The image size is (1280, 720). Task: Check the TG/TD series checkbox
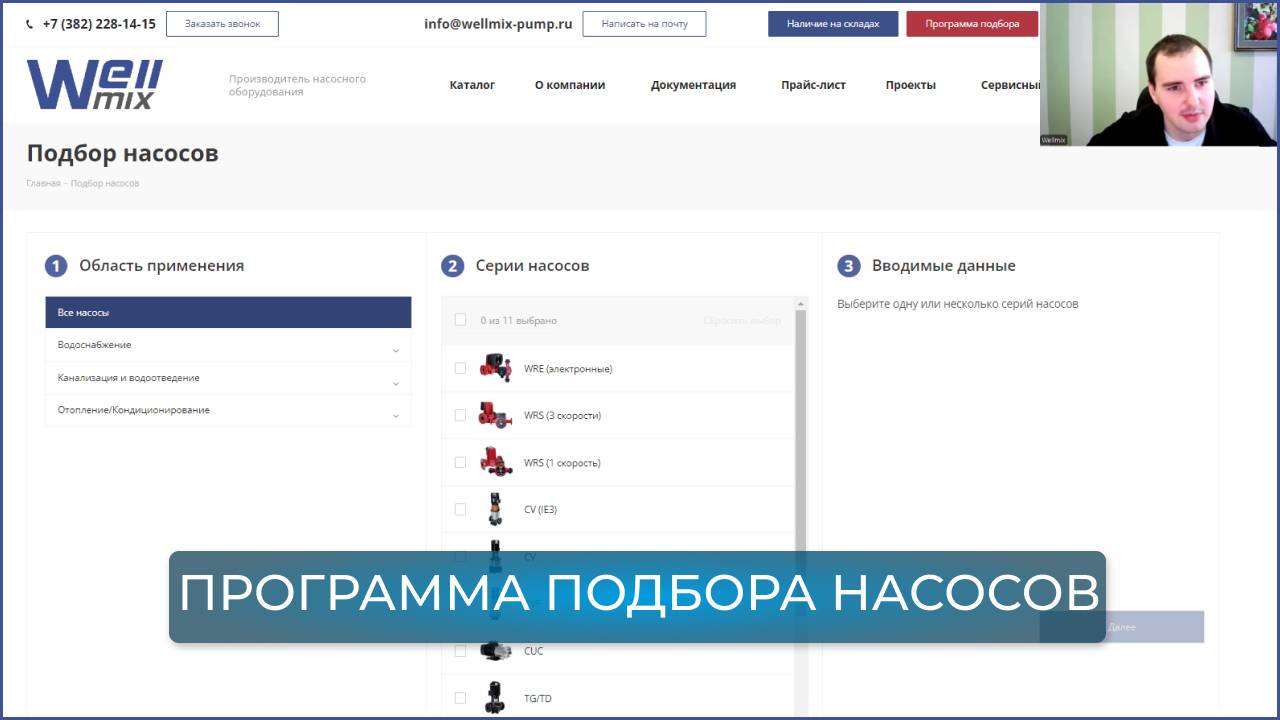[x=460, y=698]
